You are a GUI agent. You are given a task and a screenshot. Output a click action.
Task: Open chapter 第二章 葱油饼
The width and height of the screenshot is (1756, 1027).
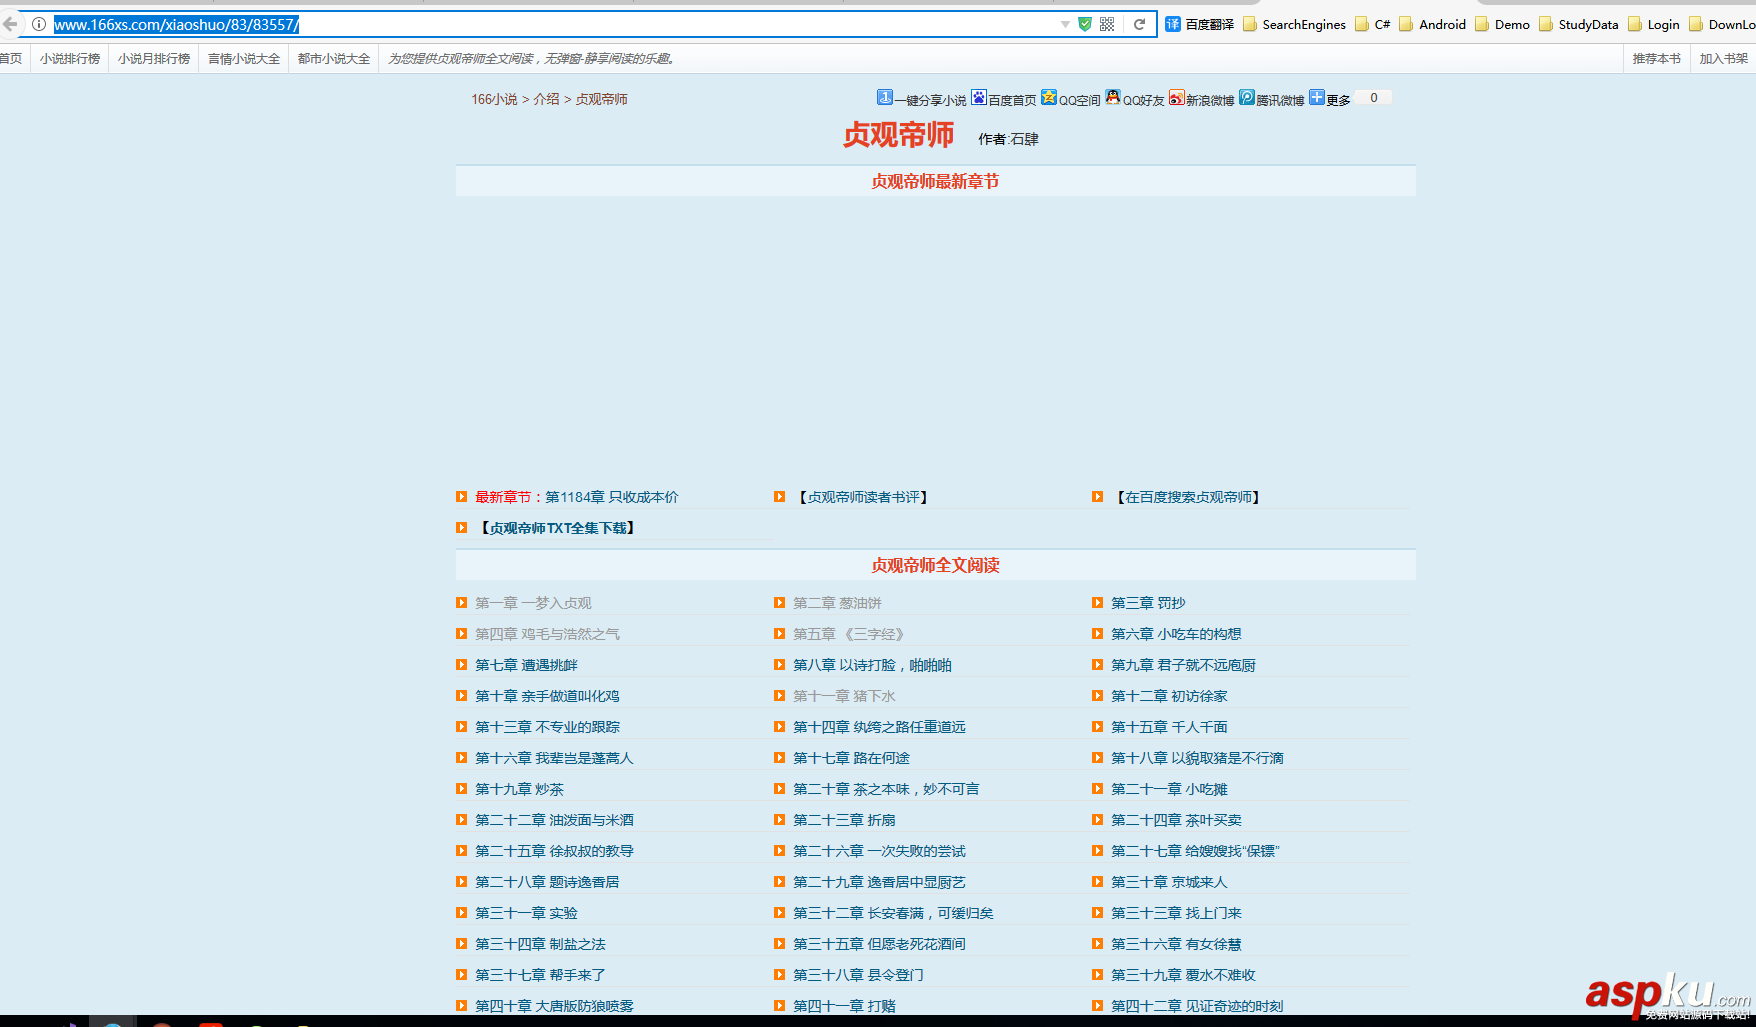[837, 603]
